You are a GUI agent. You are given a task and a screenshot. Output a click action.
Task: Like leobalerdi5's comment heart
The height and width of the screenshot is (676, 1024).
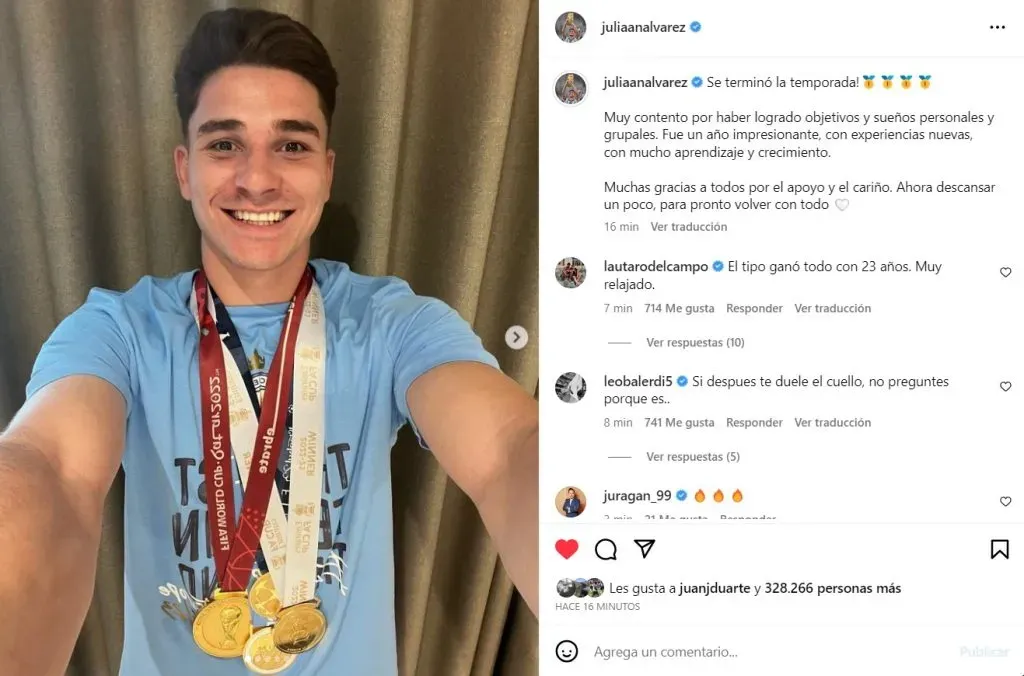coord(1006,387)
